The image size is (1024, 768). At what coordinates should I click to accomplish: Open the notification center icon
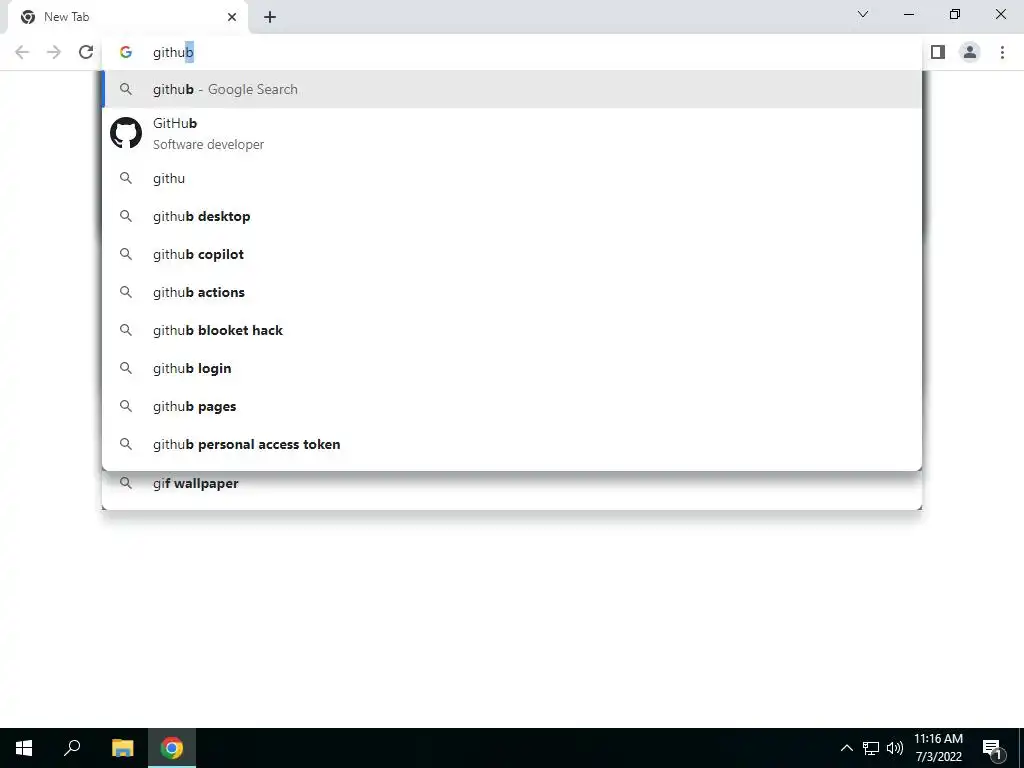click(x=993, y=749)
